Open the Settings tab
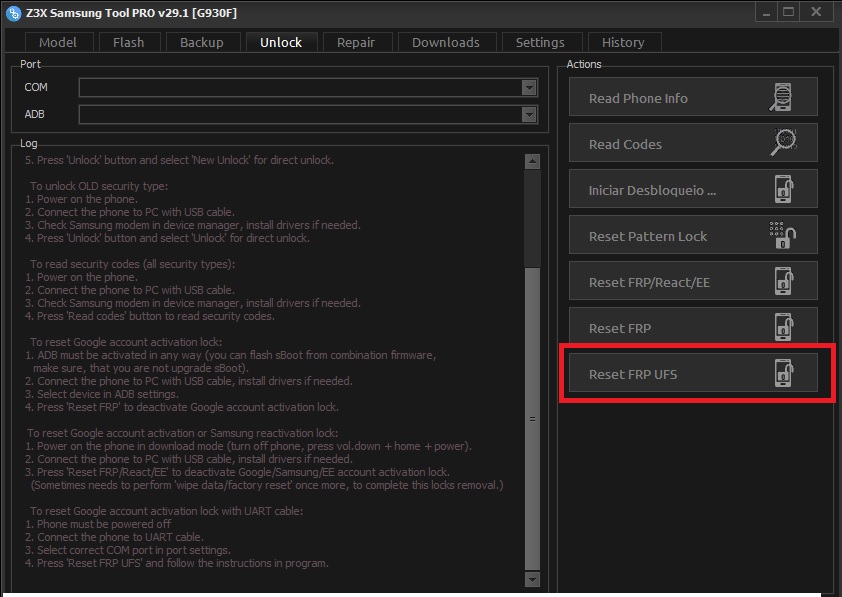This screenshot has width=842, height=597. [540, 42]
